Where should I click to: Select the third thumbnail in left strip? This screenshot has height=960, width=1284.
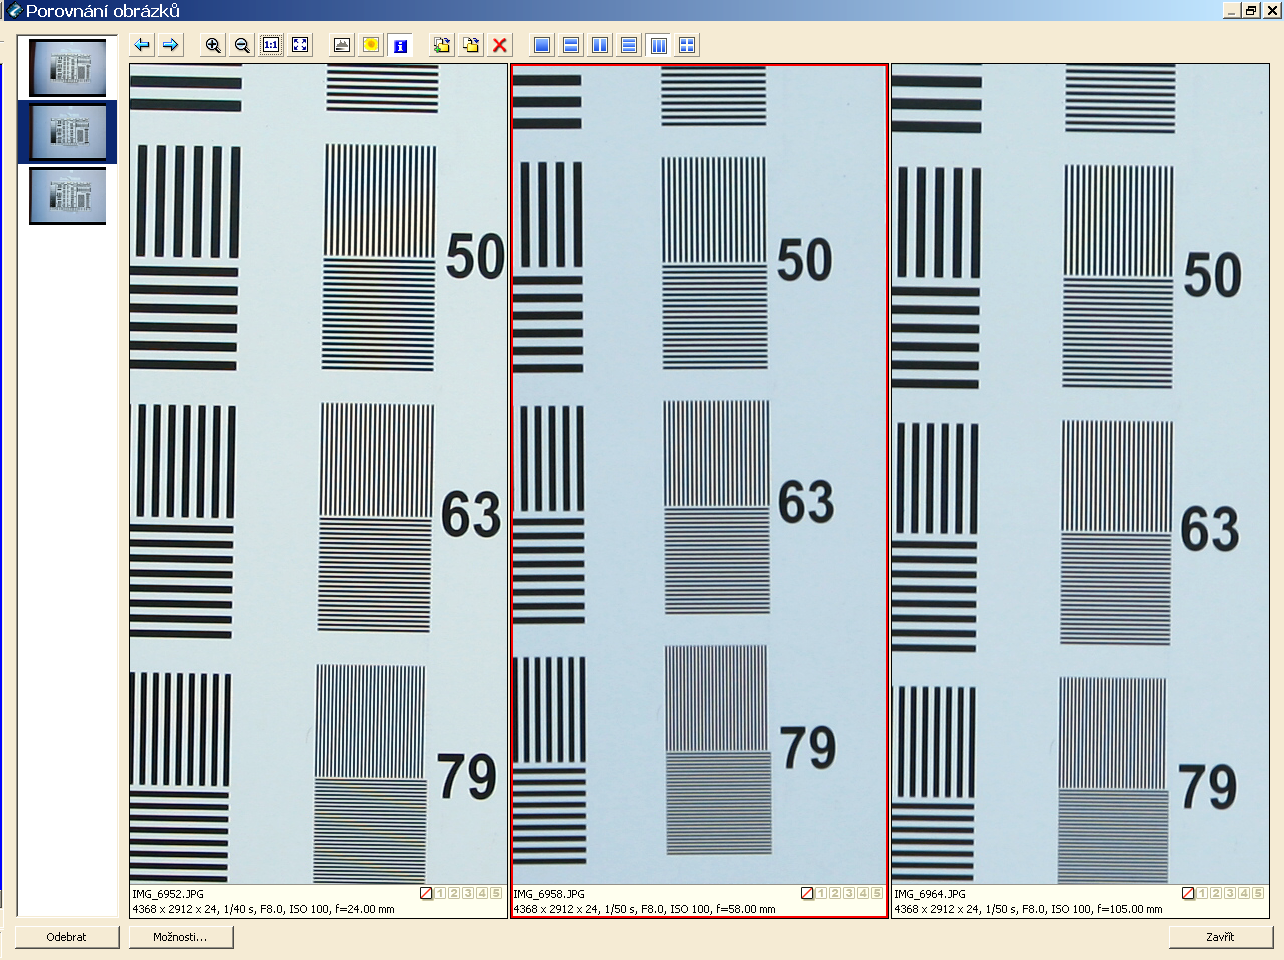click(68, 195)
